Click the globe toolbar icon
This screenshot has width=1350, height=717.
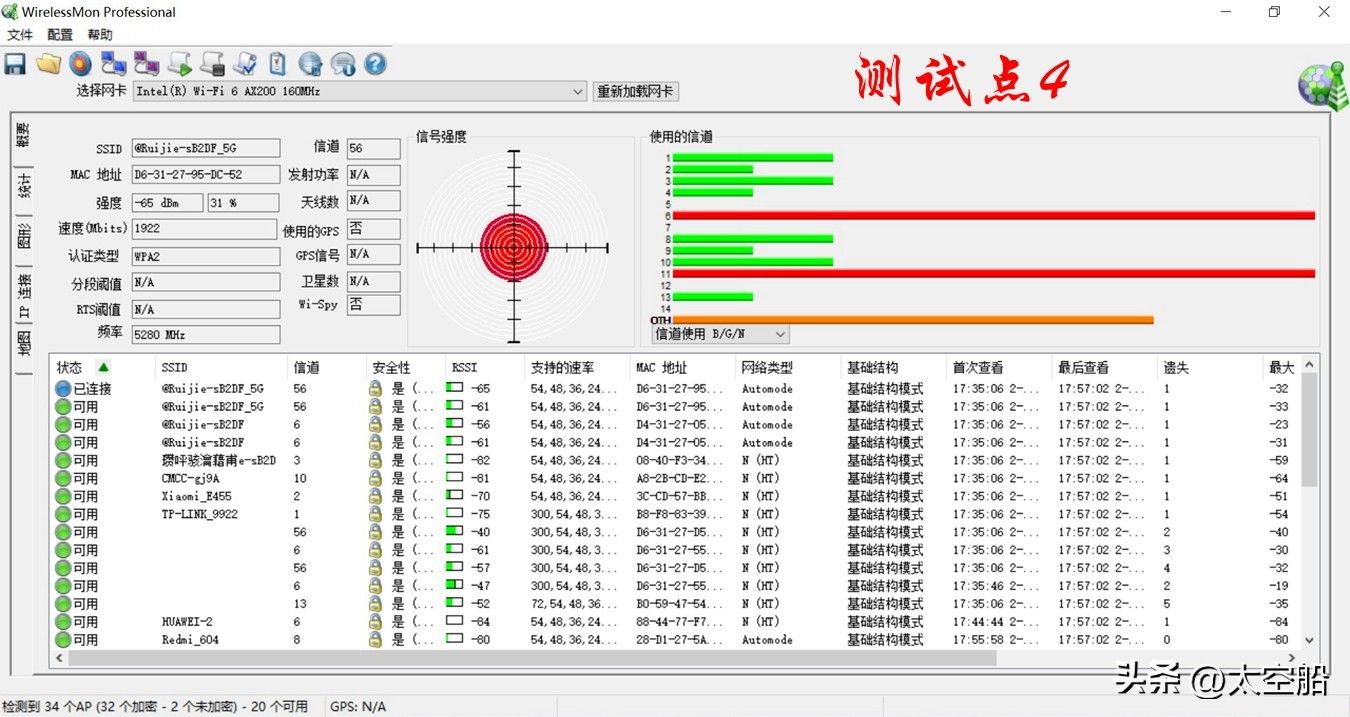pos(310,65)
